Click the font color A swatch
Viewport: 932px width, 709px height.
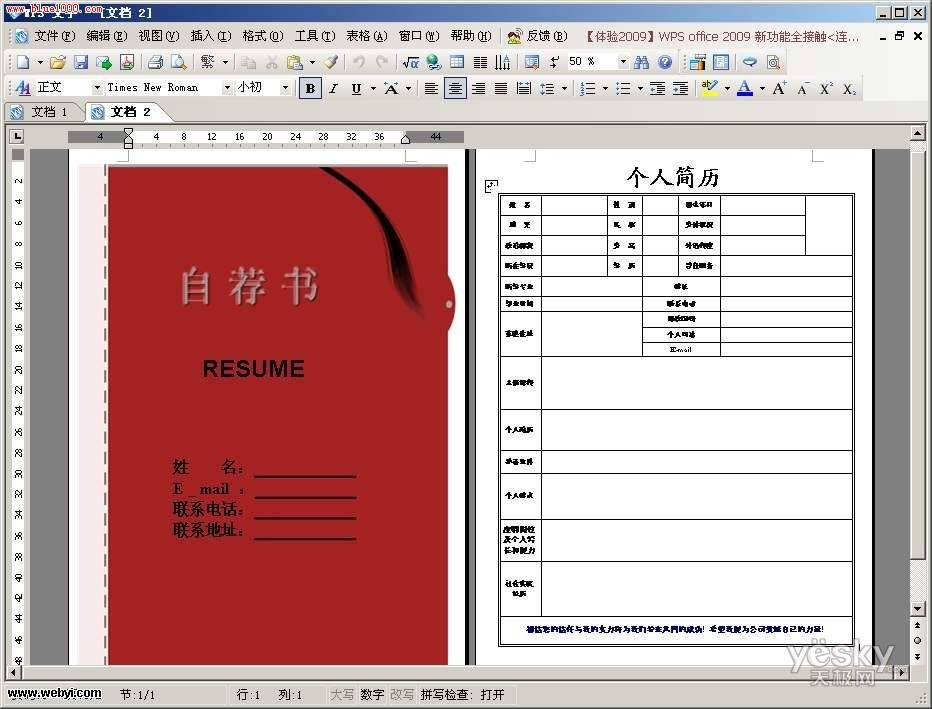point(743,88)
